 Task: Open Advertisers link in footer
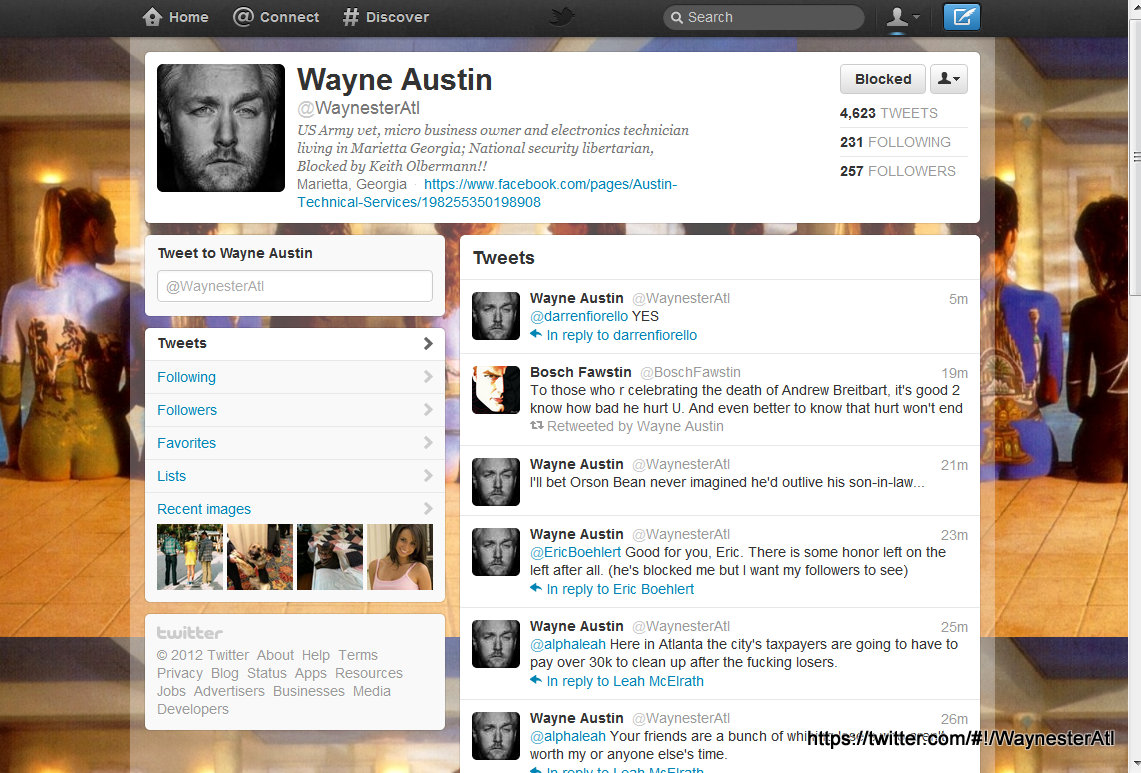point(229,691)
